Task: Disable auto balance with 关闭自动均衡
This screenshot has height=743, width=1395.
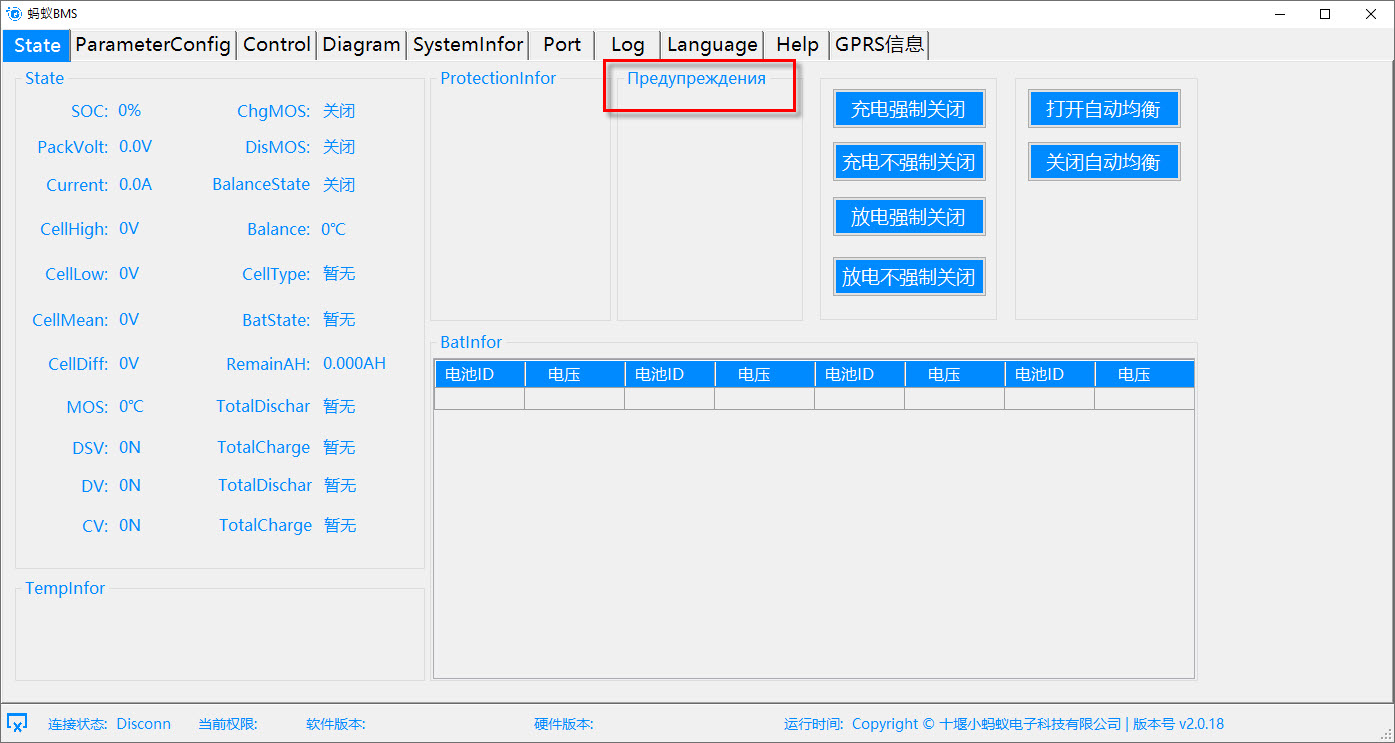Action: (x=1103, y=162)
